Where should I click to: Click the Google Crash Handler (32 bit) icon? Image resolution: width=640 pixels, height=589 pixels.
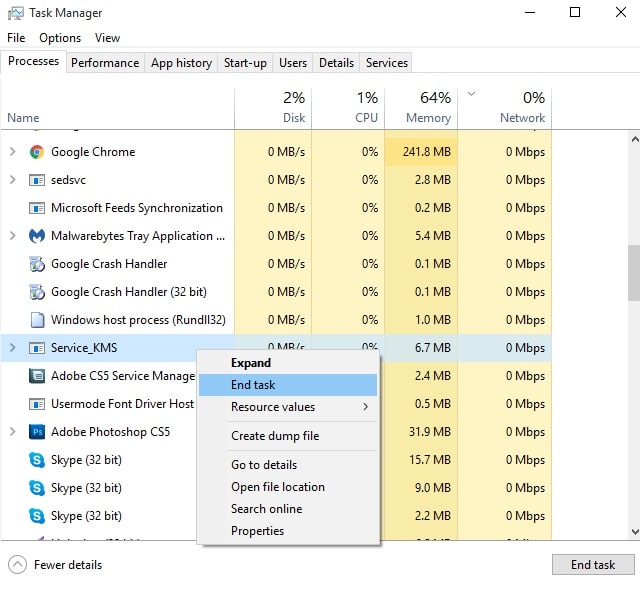(x=37, y=292)
